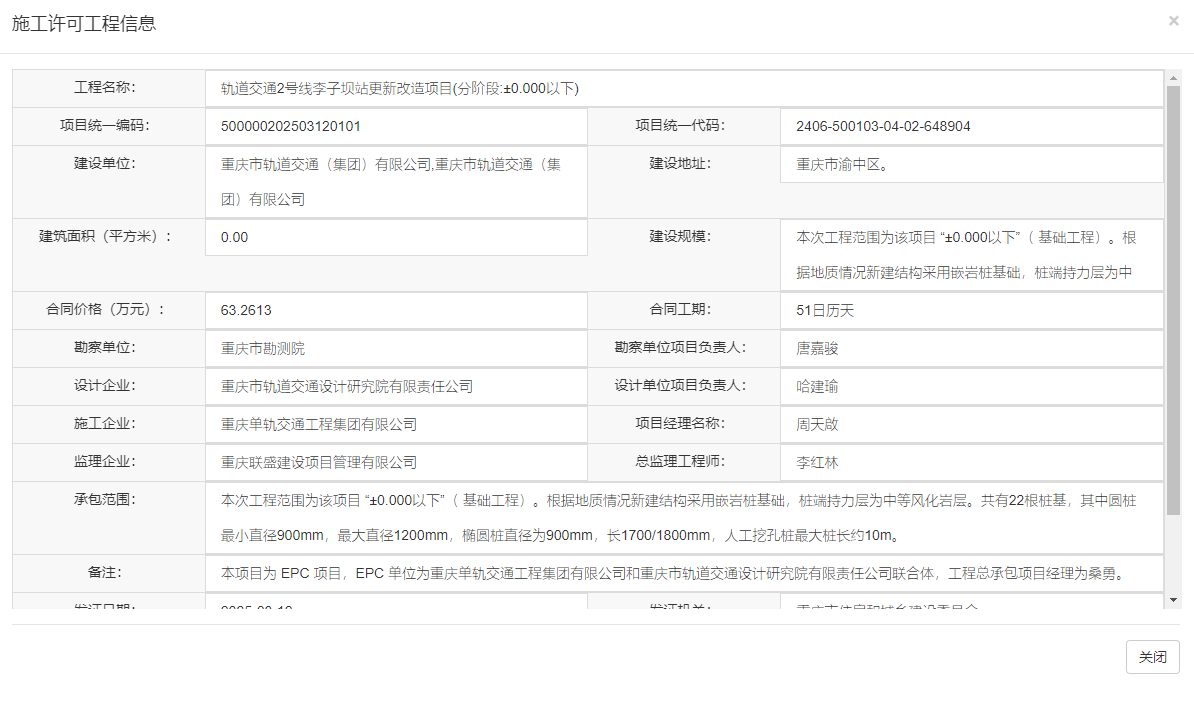Click the 合同工期 value 51日历天
This screenshot has width=1194, height=703.
pos(825,310)
